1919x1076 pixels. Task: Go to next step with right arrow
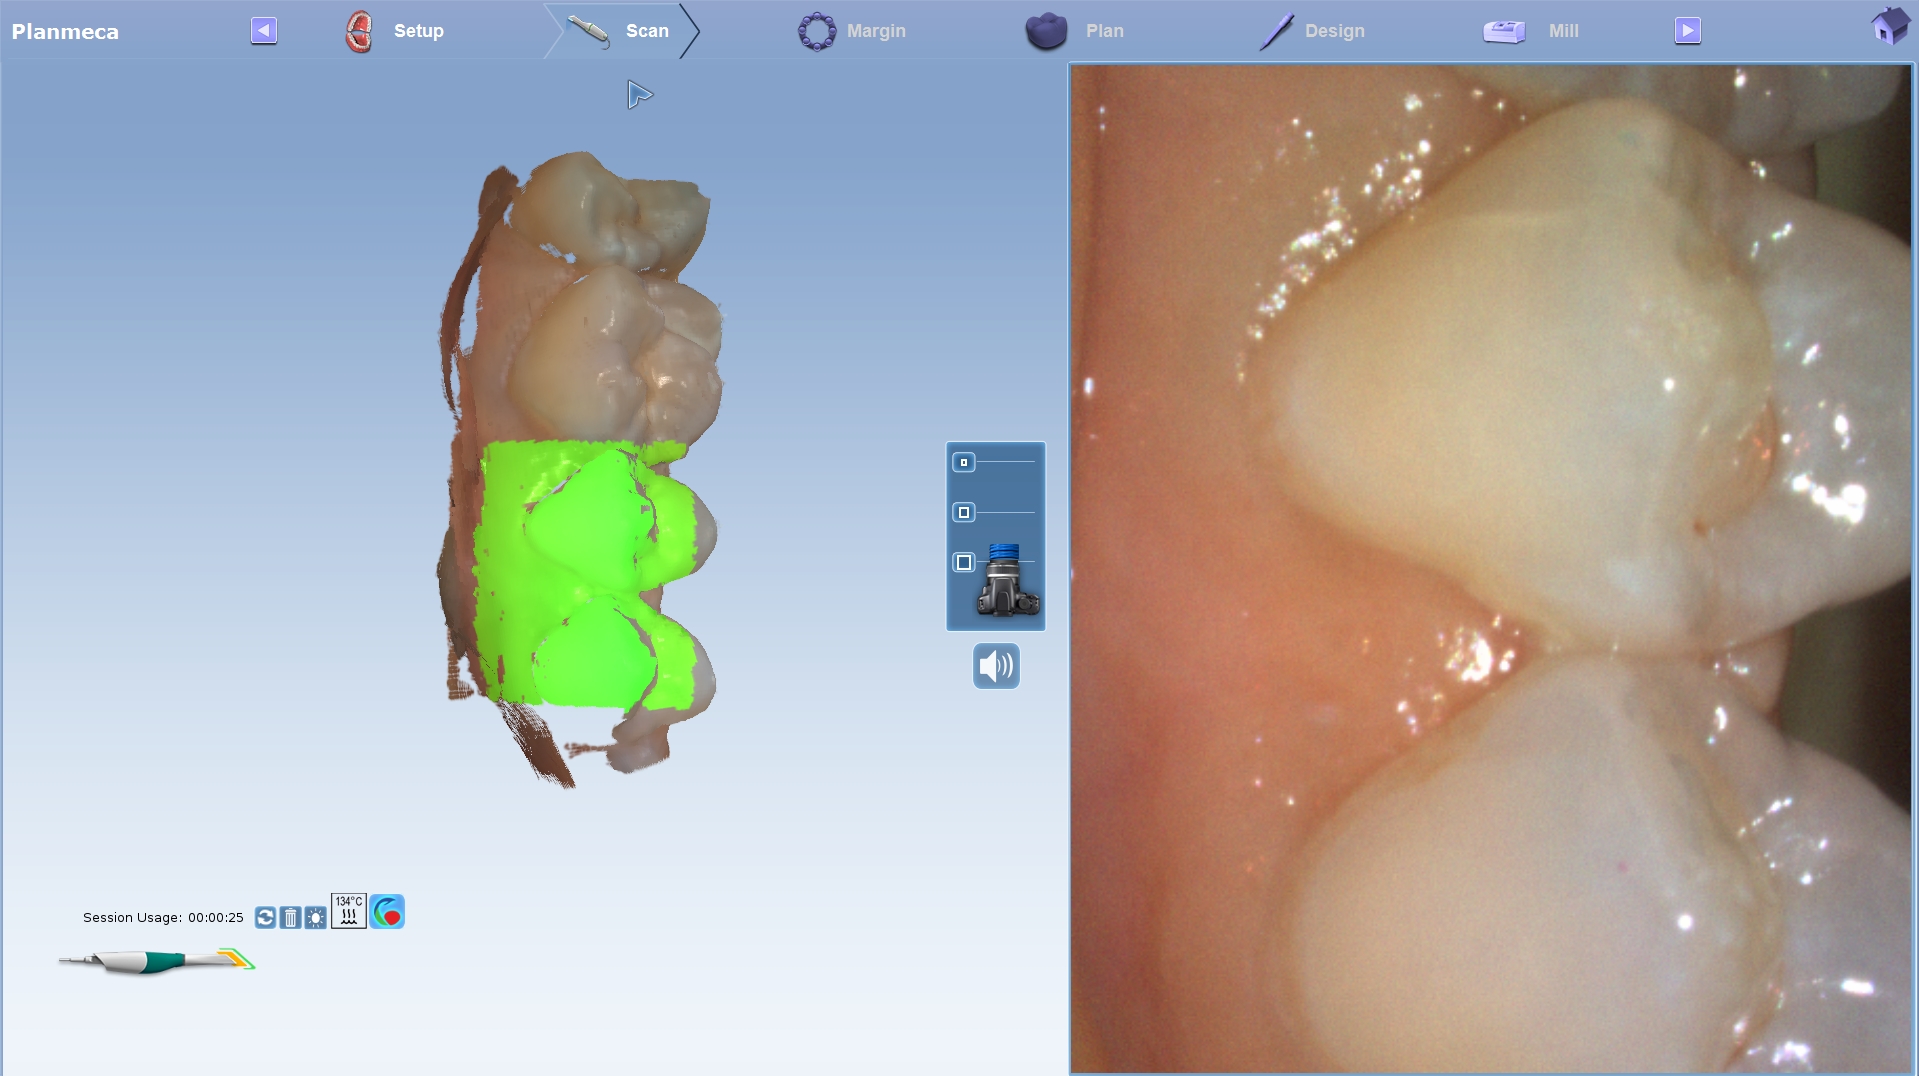(x=1687, y=30)
